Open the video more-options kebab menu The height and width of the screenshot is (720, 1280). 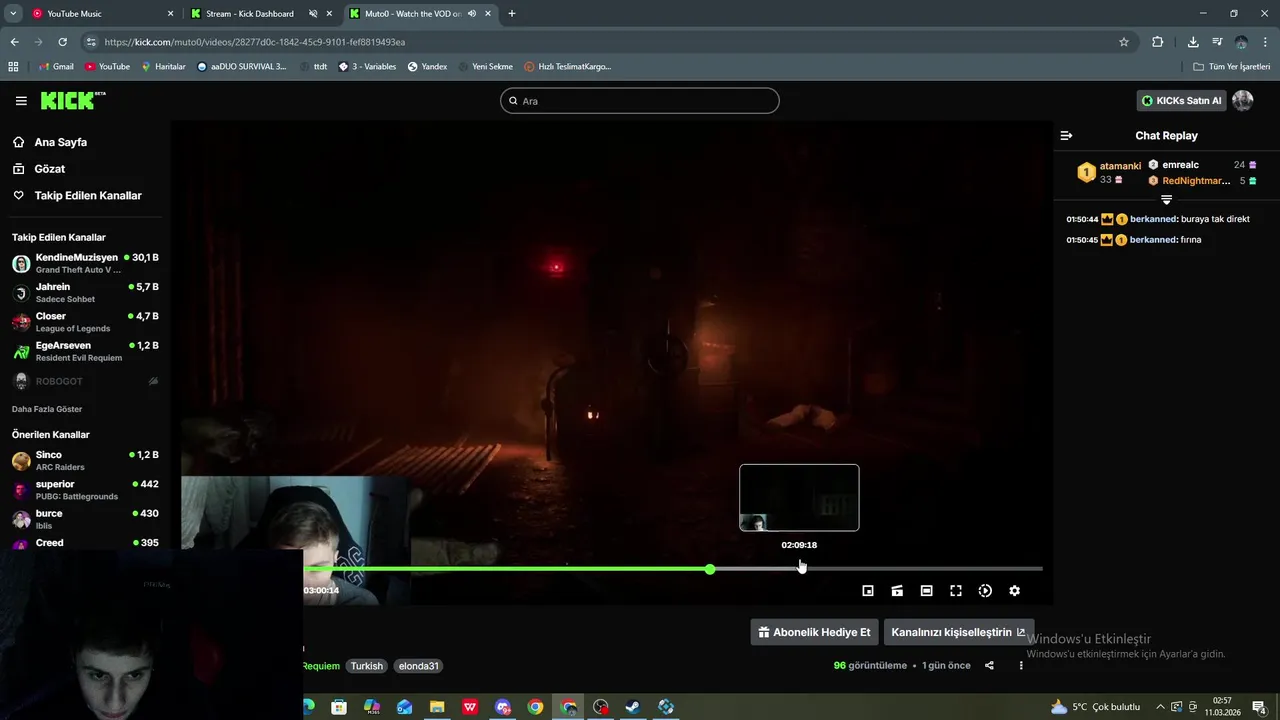click(x=1021, y=666)
